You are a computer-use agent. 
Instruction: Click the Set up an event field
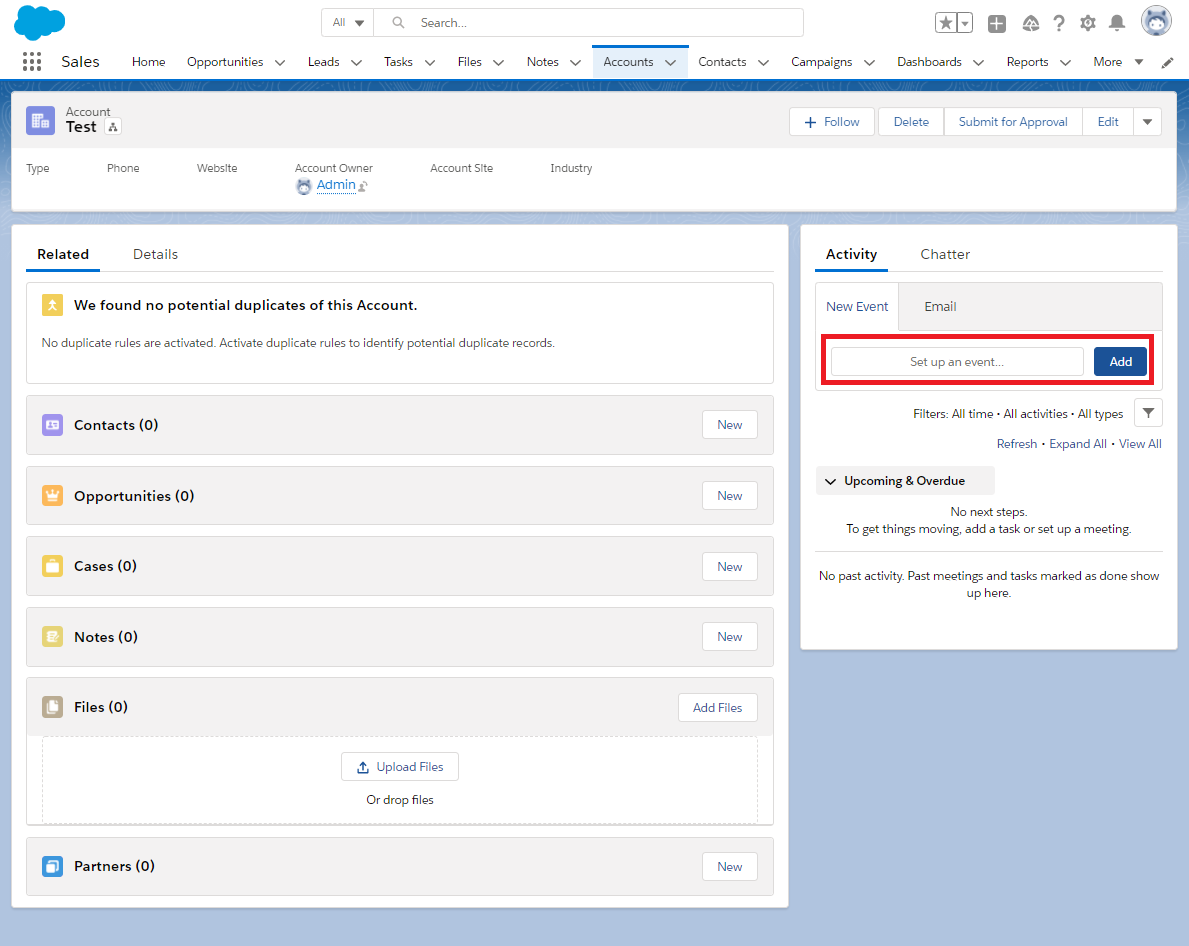click(957, 362)
